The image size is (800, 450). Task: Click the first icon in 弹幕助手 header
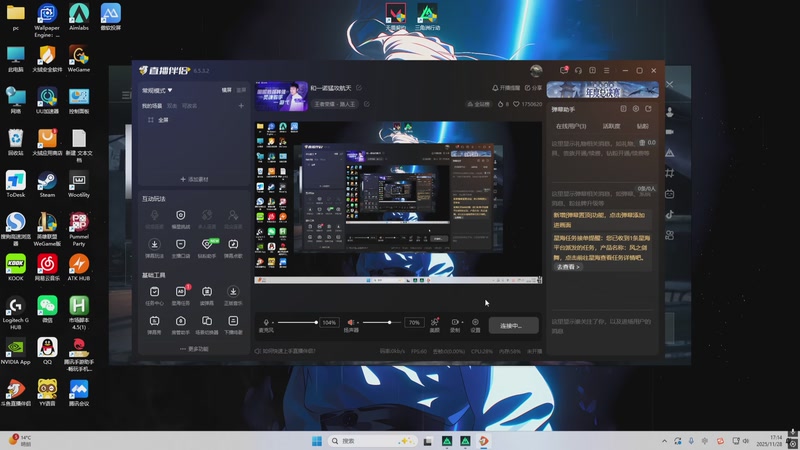623,109
